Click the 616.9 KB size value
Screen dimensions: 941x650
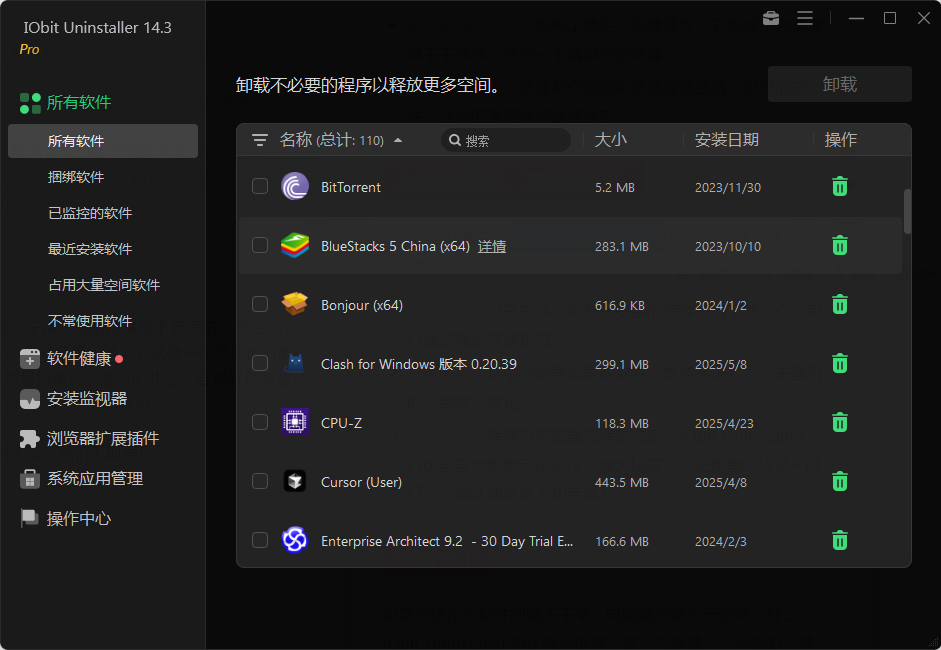click(619, 305)
